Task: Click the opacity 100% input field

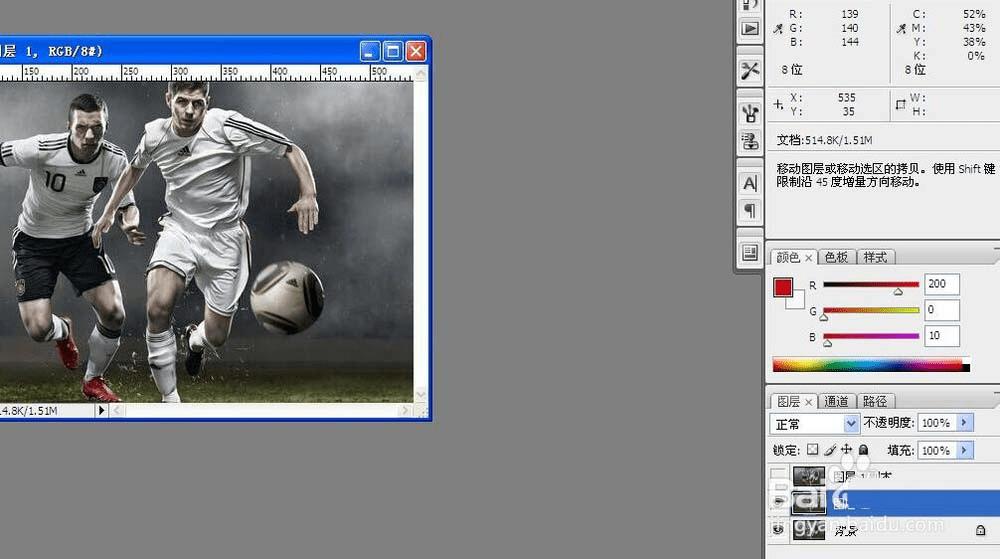Action: click(x=937, y=422)
